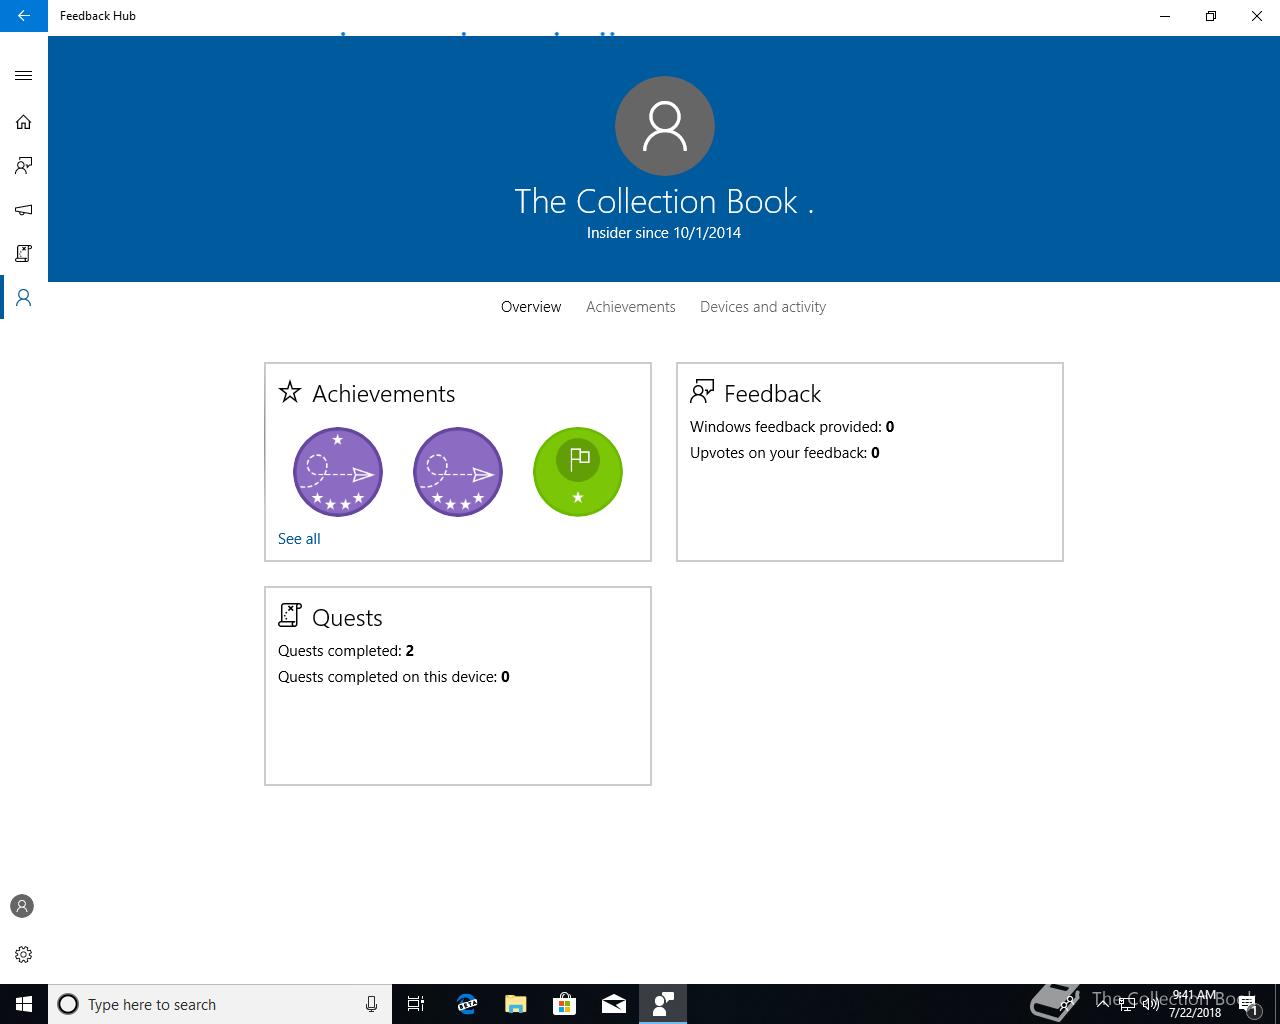Launch Edge beta from taskbar

click(466, 1004)
